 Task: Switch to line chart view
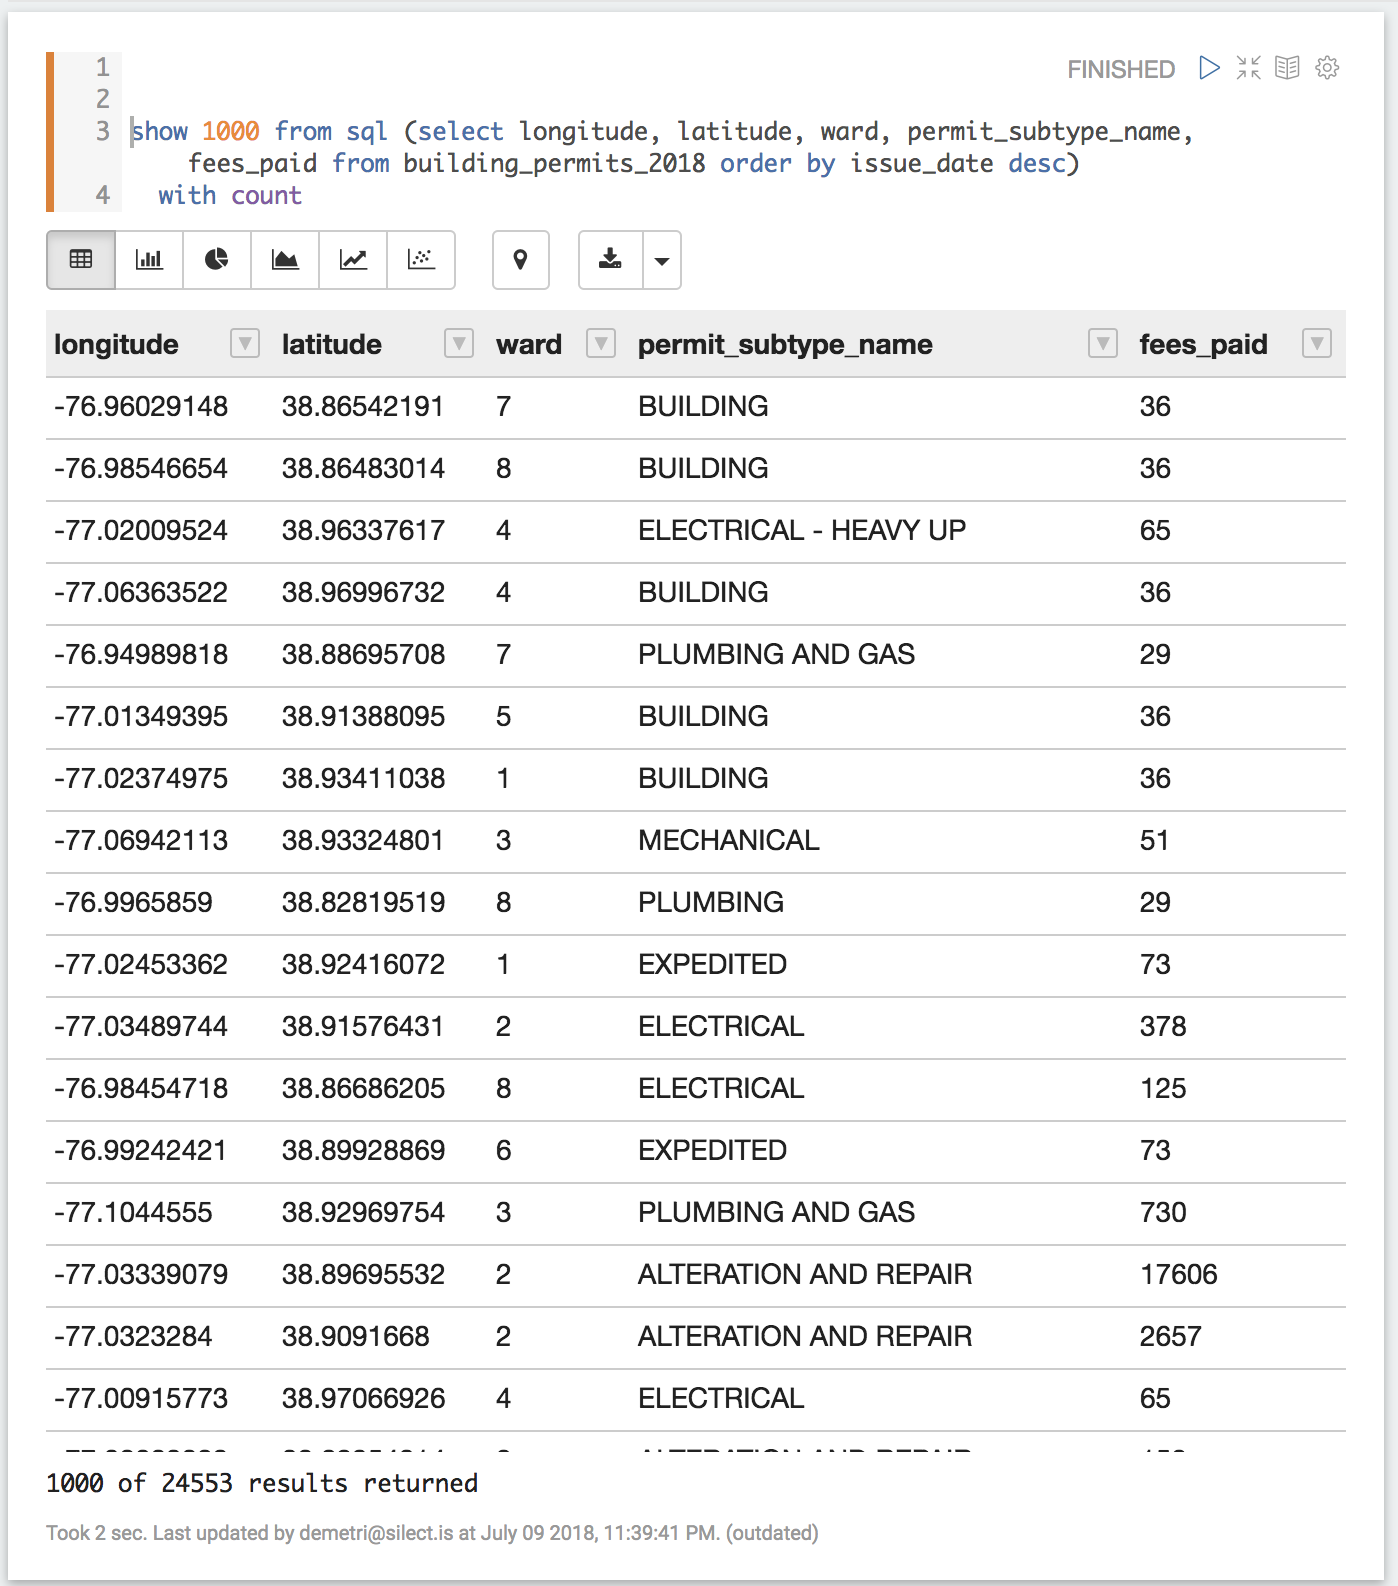[x=353, y=260]
